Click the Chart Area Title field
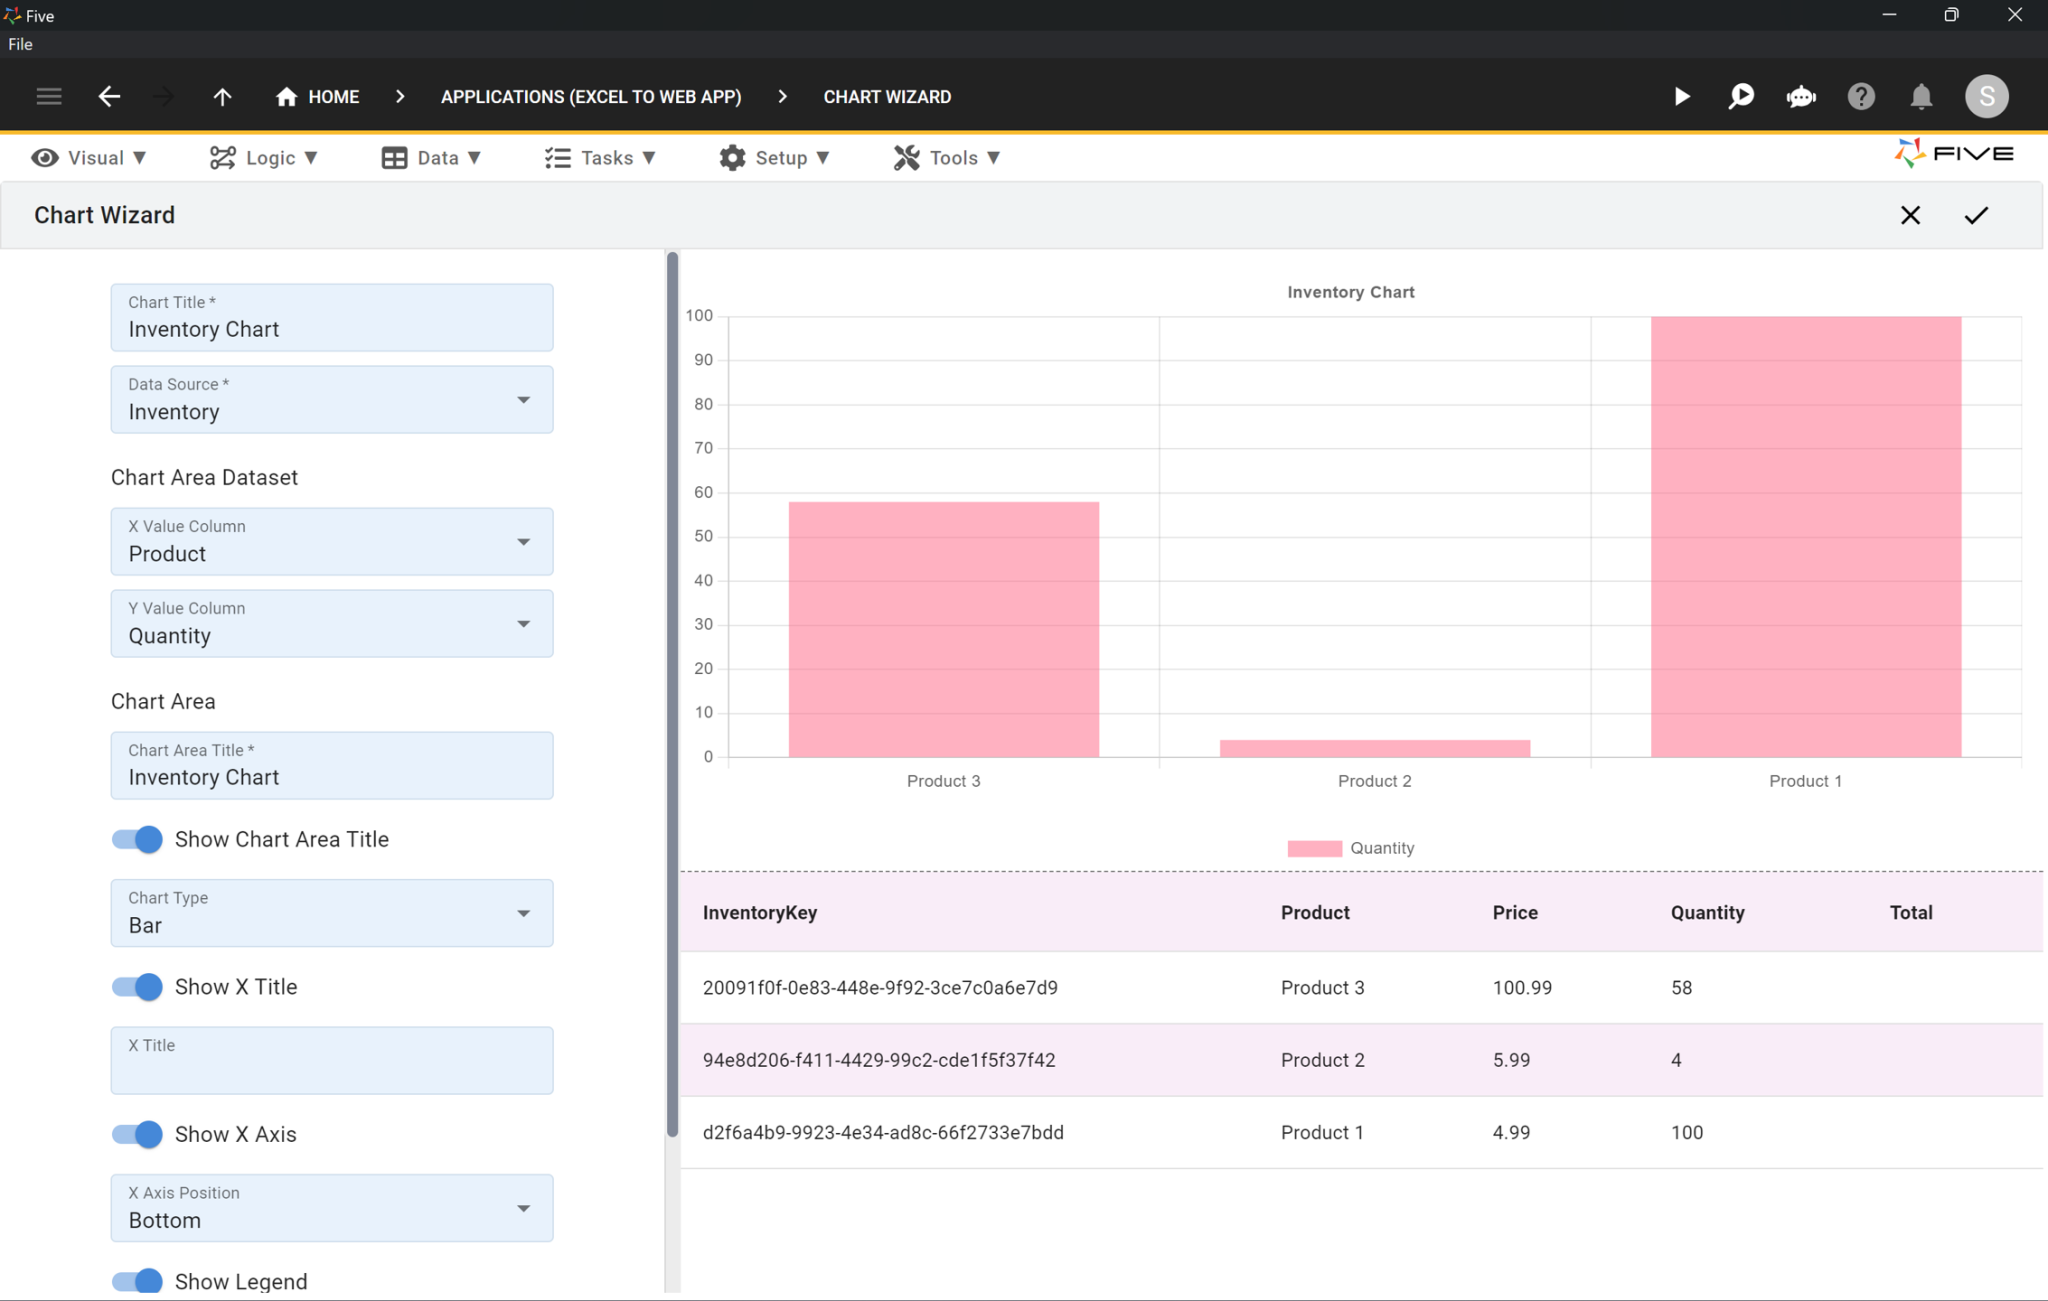Image resolution: width=2048 pixels, height=1301 pixels. click(x=332, y=765)
